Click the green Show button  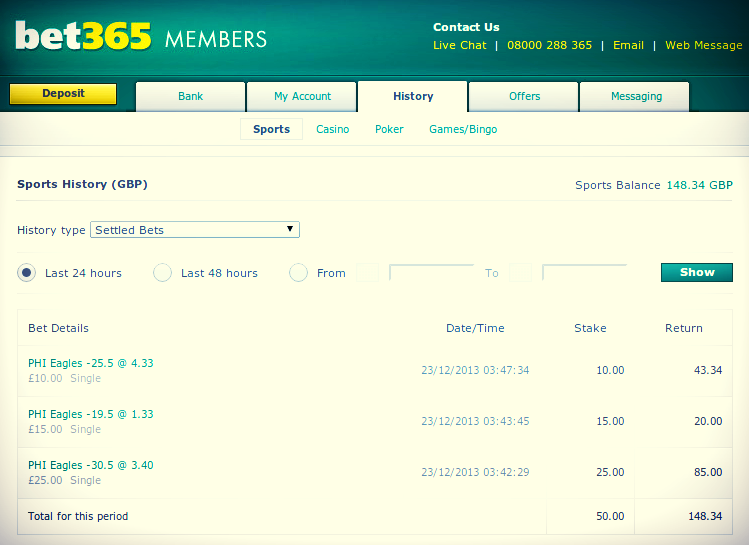pyautogui.click(x=696, y=272)
